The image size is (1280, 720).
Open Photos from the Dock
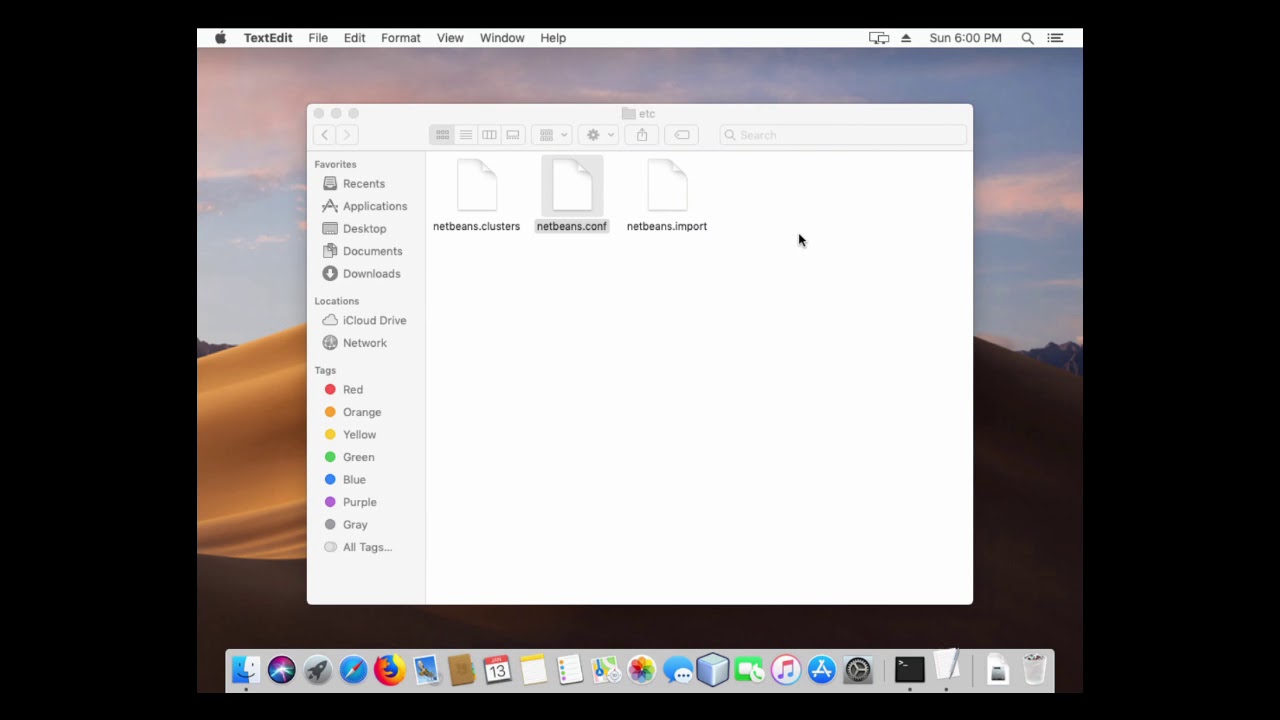click(x=641, y=670)
